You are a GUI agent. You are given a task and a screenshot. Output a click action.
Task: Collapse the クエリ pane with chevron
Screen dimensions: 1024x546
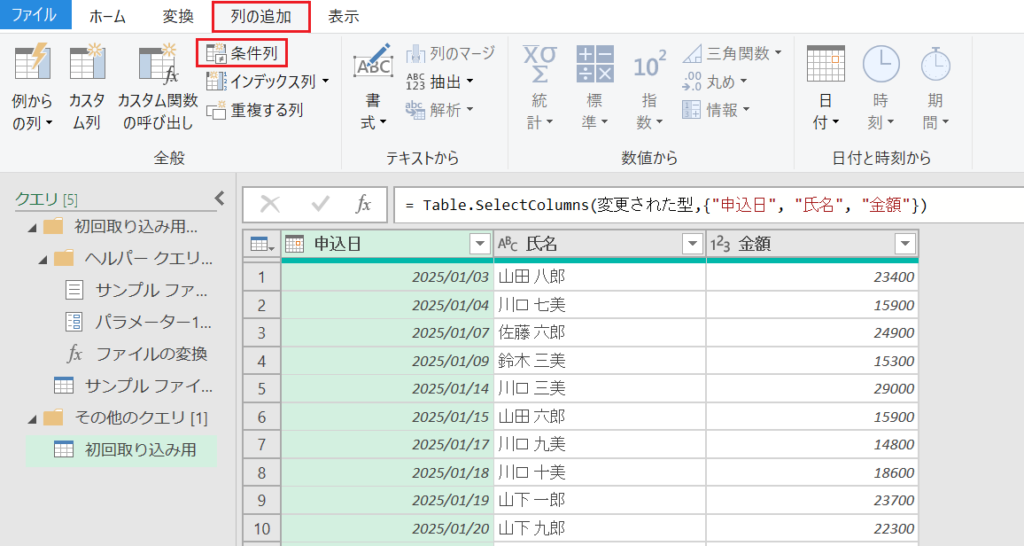pyautogui.click(x=219, y=198)
